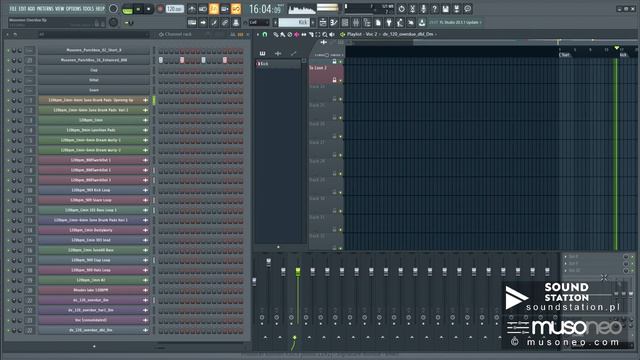The image size is (640, 360).
Task: Open the audio editor scissors icon
Action: pos(413,9)
